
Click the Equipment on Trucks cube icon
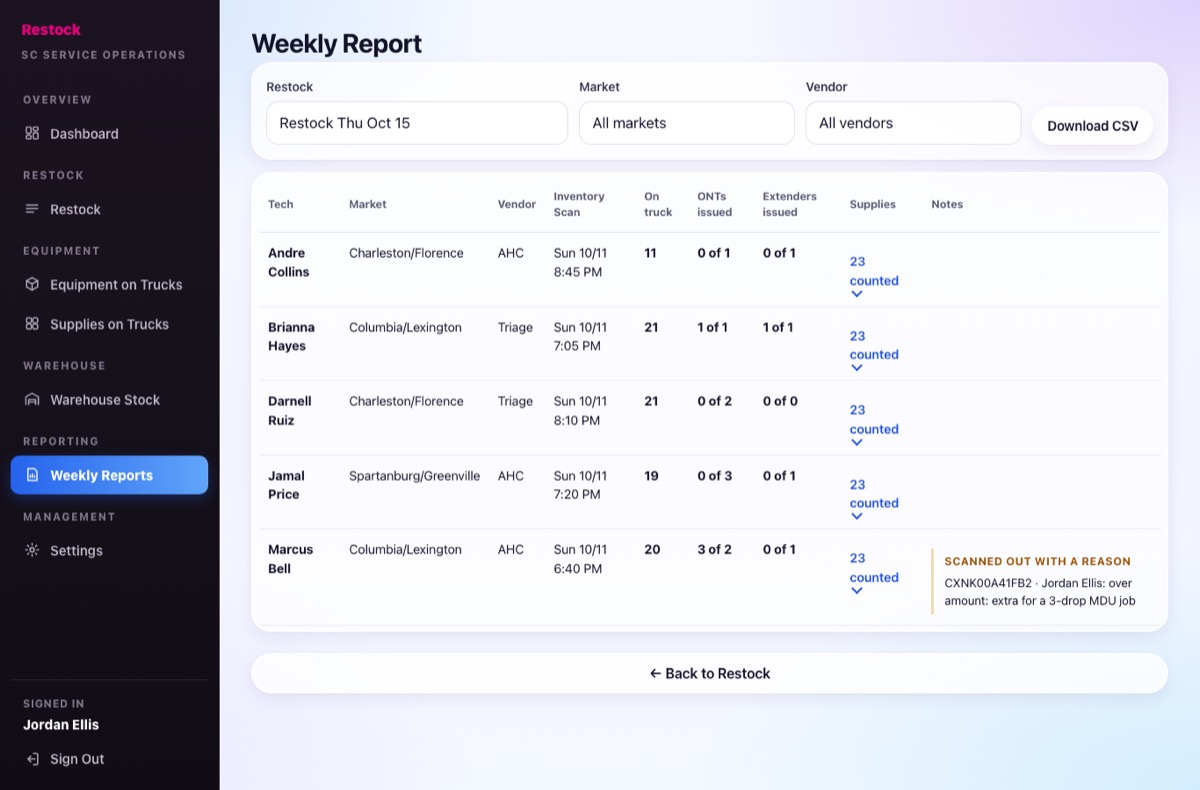click(32, 284)
